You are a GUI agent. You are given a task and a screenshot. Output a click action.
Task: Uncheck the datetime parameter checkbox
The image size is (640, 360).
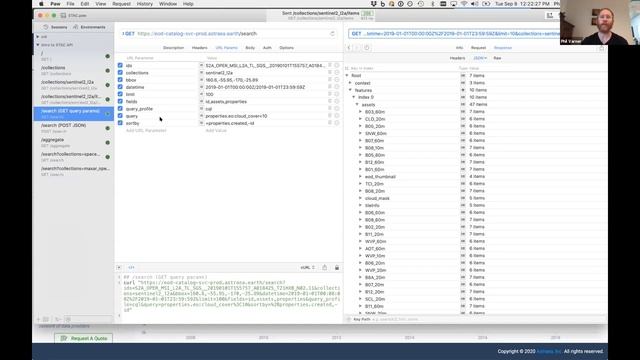pyautogui.click(x=120, y=87)
